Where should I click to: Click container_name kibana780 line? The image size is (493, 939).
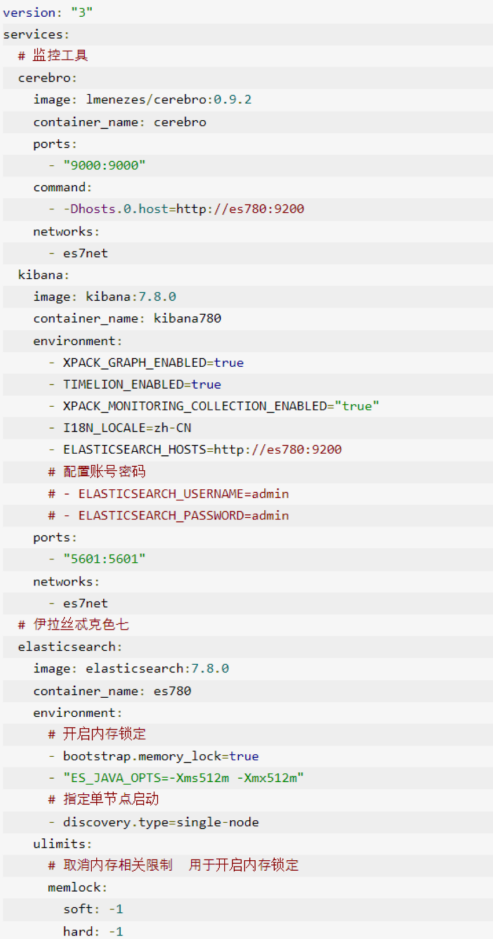click(127, 319)
